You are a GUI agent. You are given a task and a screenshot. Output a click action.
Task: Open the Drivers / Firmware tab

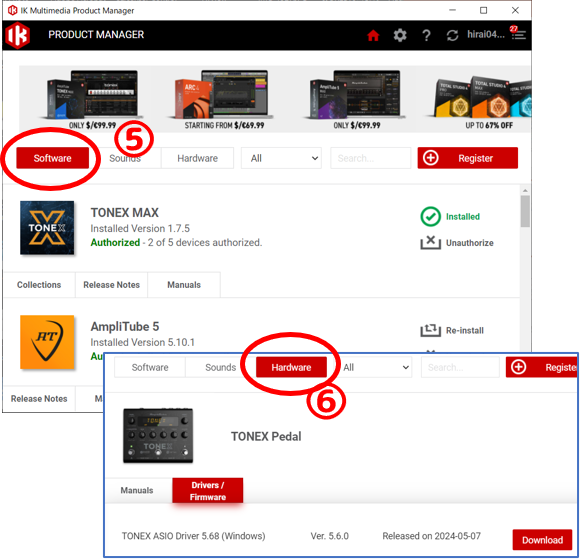click(208, 491)
